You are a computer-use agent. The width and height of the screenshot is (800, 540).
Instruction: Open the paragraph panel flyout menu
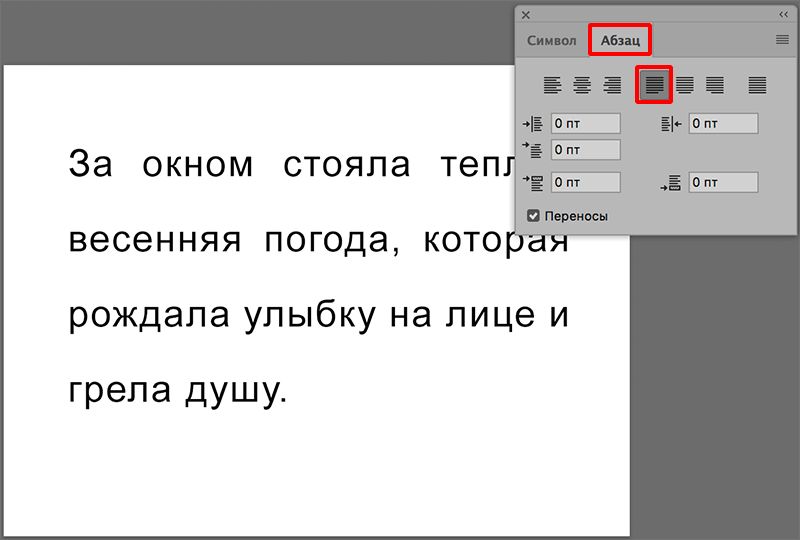click(782, 39)
